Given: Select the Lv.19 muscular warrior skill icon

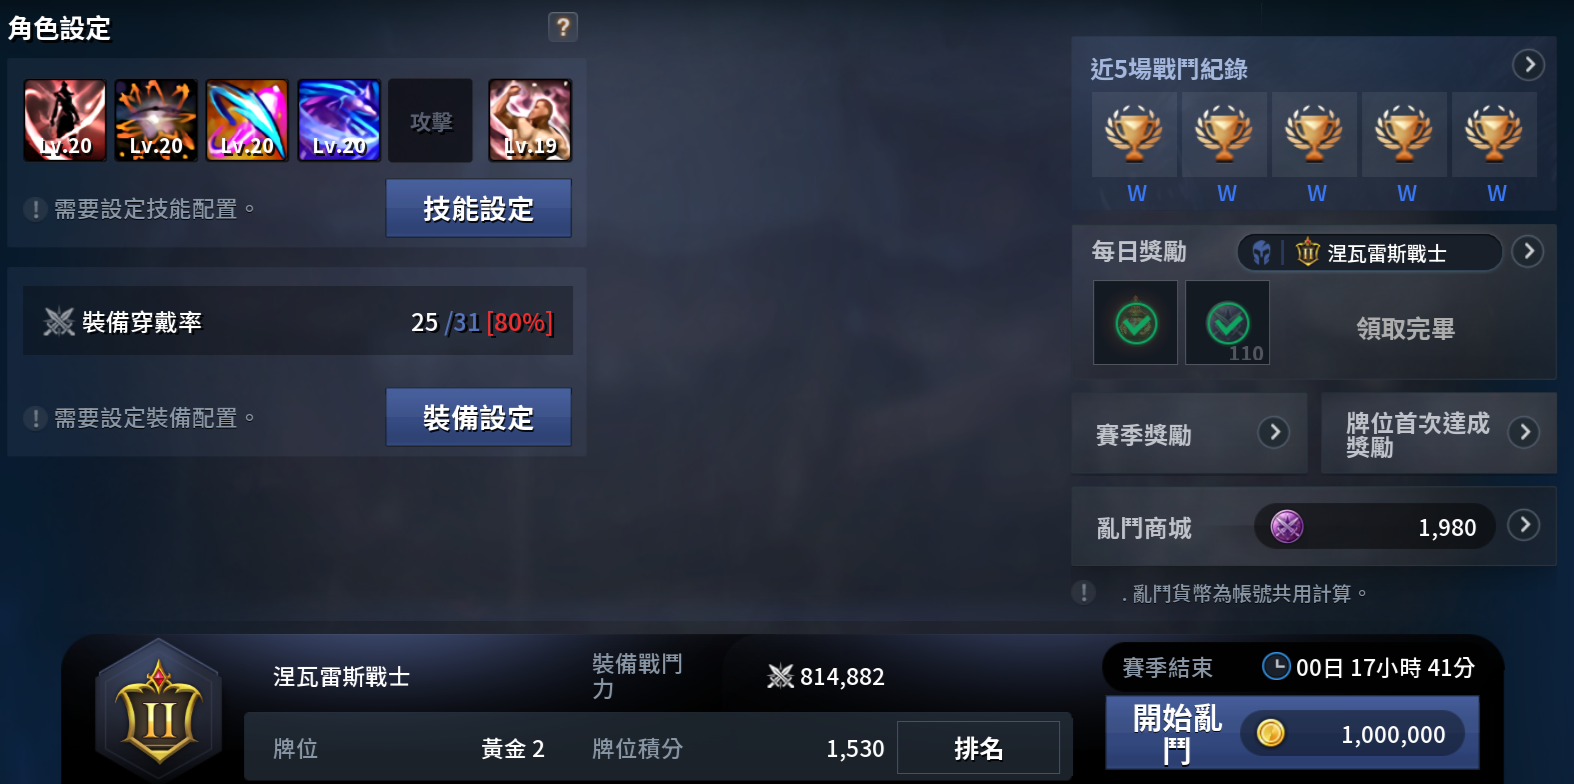Looking at the screenshot, I should tap(530, 121).
